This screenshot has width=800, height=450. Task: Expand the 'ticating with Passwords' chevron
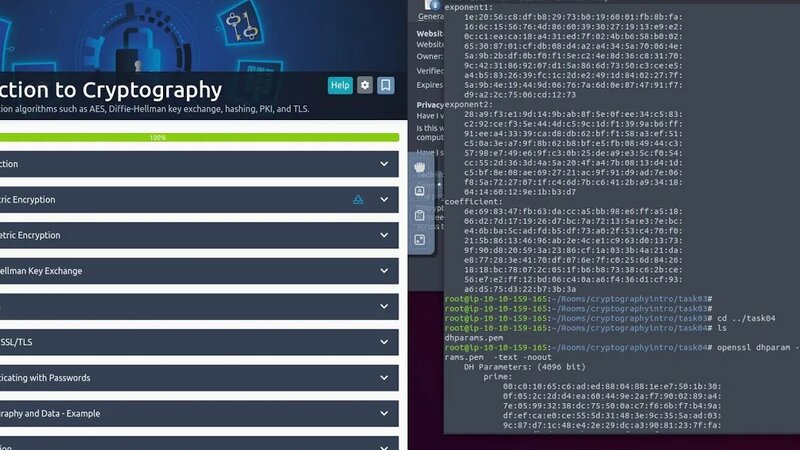point(384,378)
